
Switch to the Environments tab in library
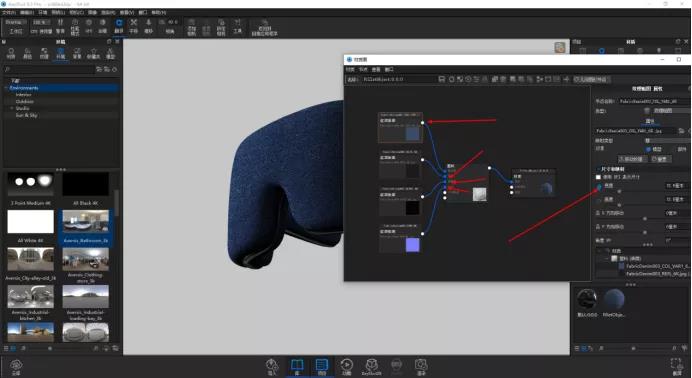[x=60, y=53]
